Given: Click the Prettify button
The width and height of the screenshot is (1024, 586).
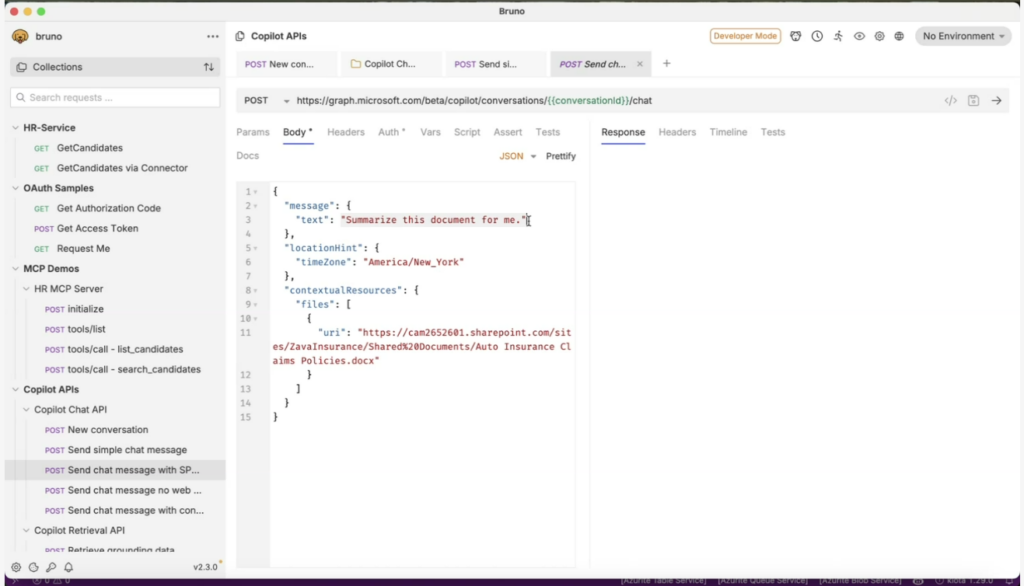Looking at the screenshot, I should pos(560,156).
